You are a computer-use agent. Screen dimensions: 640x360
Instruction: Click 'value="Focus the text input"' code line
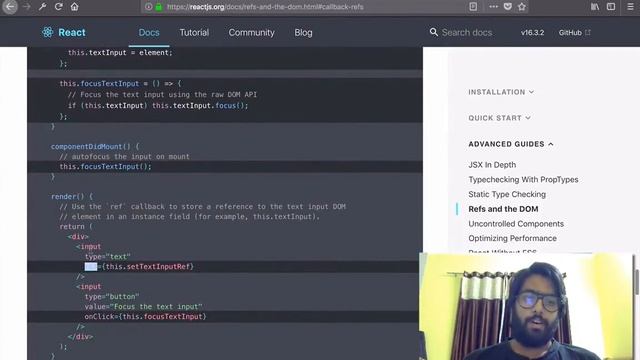click(143, 307)
